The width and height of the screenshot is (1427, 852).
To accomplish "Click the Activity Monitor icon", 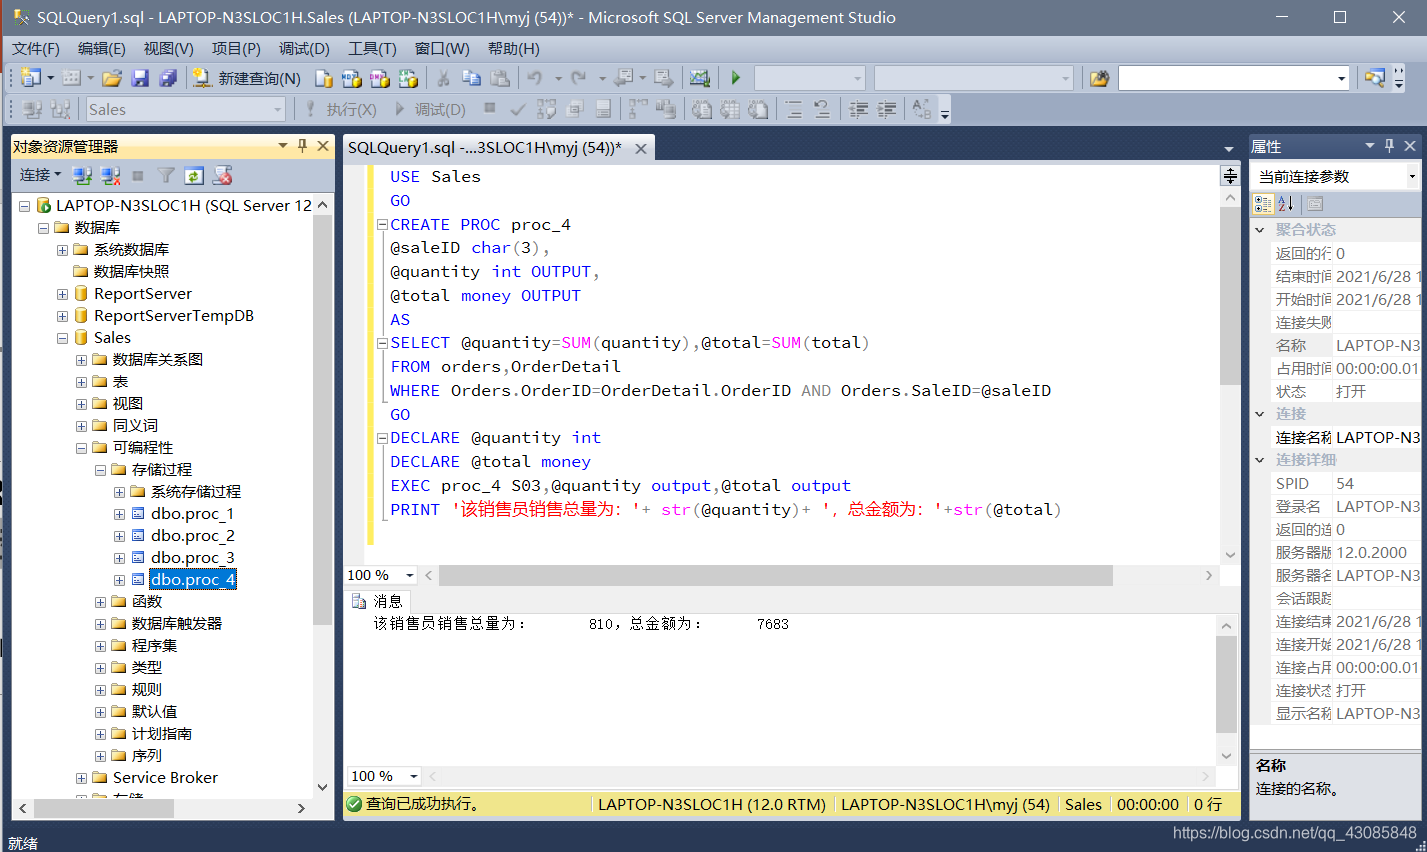I will 700,78.
